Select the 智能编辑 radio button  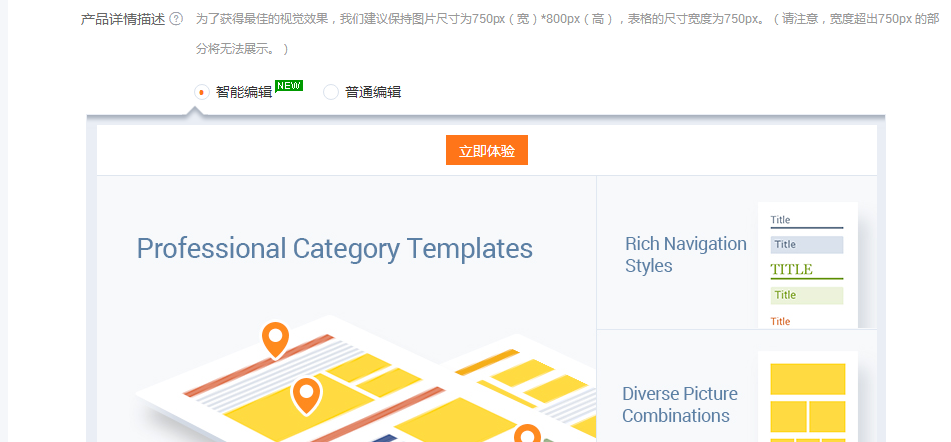(x=201, y=92)
